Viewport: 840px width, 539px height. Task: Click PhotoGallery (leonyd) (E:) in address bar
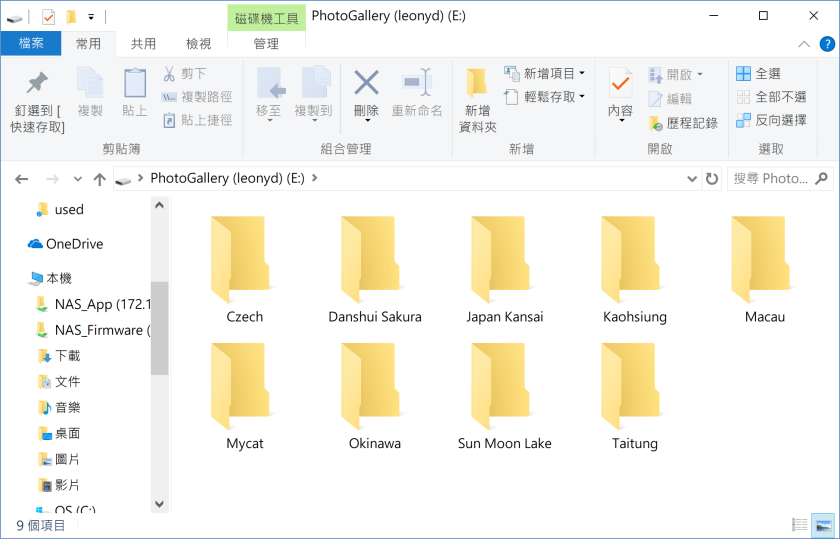point(227,178)
